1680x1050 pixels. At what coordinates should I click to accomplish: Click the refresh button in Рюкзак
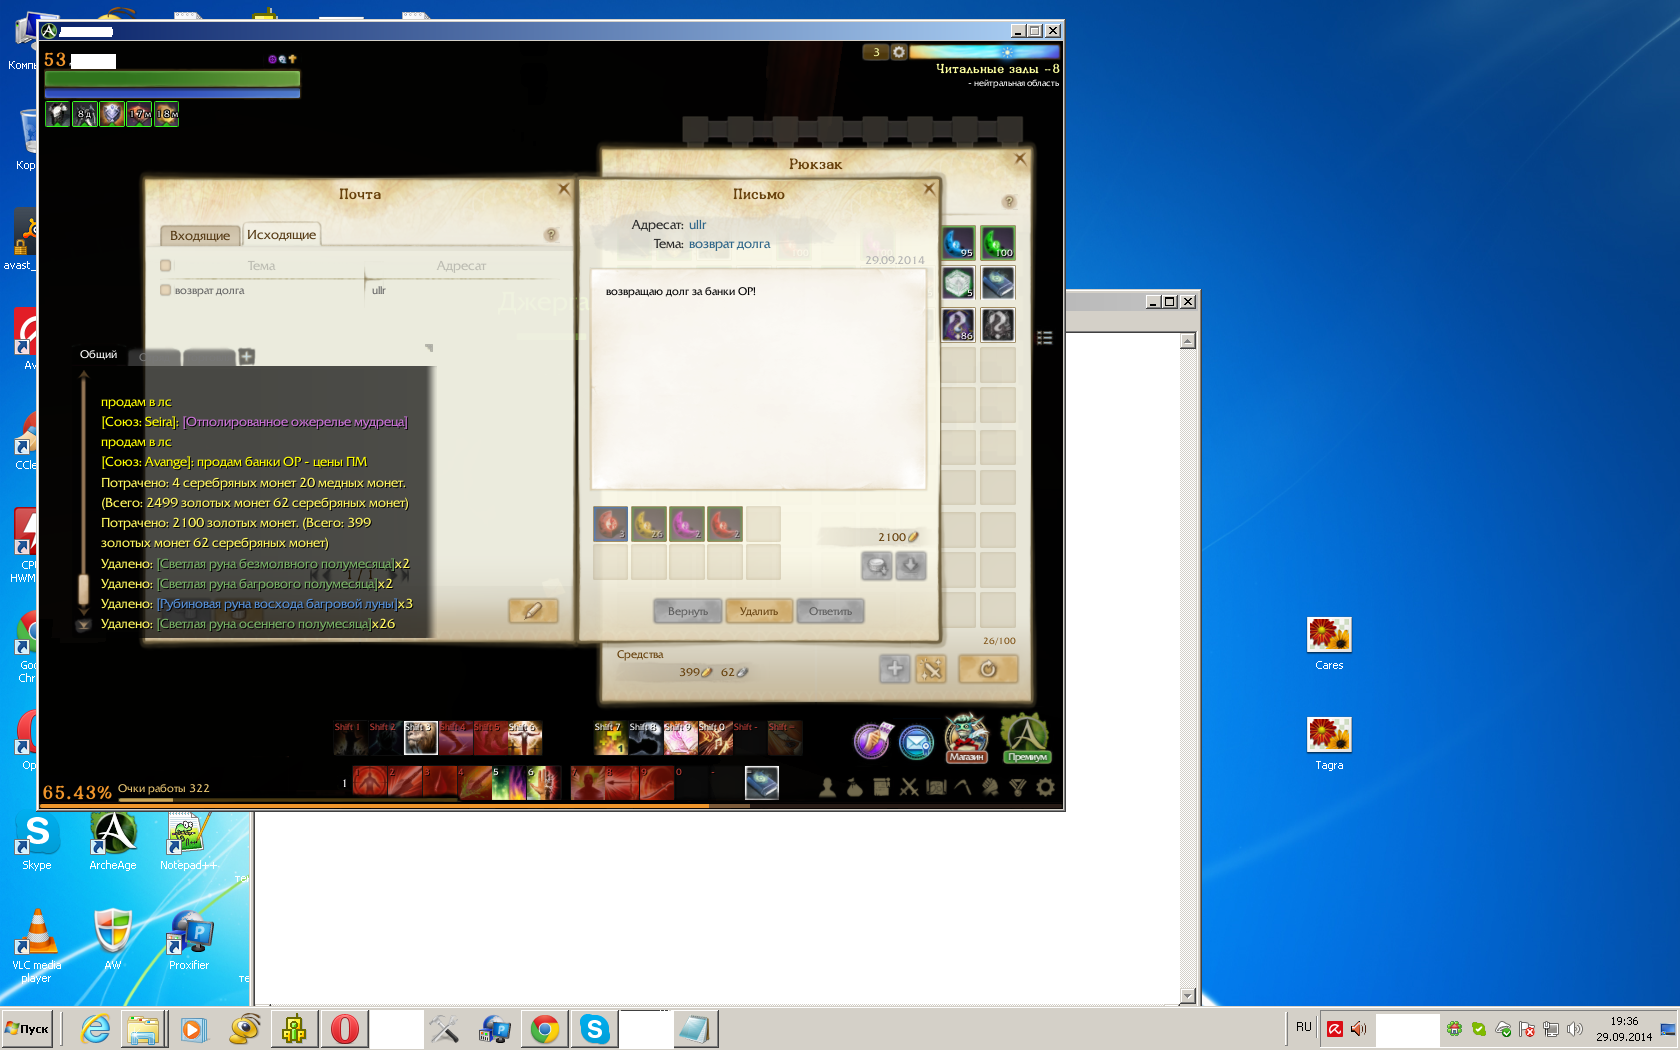coord(988,669)
